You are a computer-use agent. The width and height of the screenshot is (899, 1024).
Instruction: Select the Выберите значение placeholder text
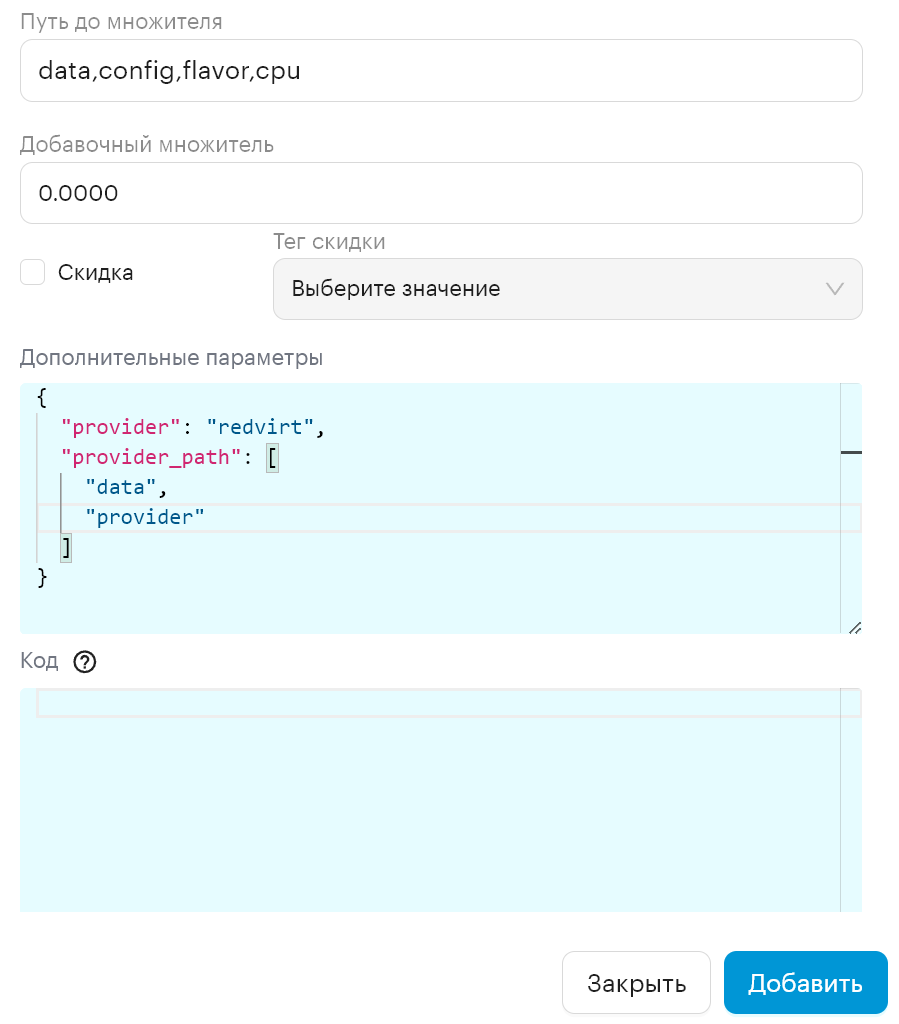tap(396, 289)
